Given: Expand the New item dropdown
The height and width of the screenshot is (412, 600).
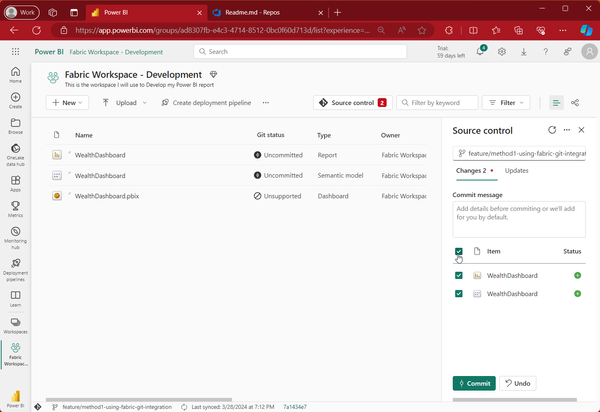Looking at the screenshot, I should [x=67, y=103].
